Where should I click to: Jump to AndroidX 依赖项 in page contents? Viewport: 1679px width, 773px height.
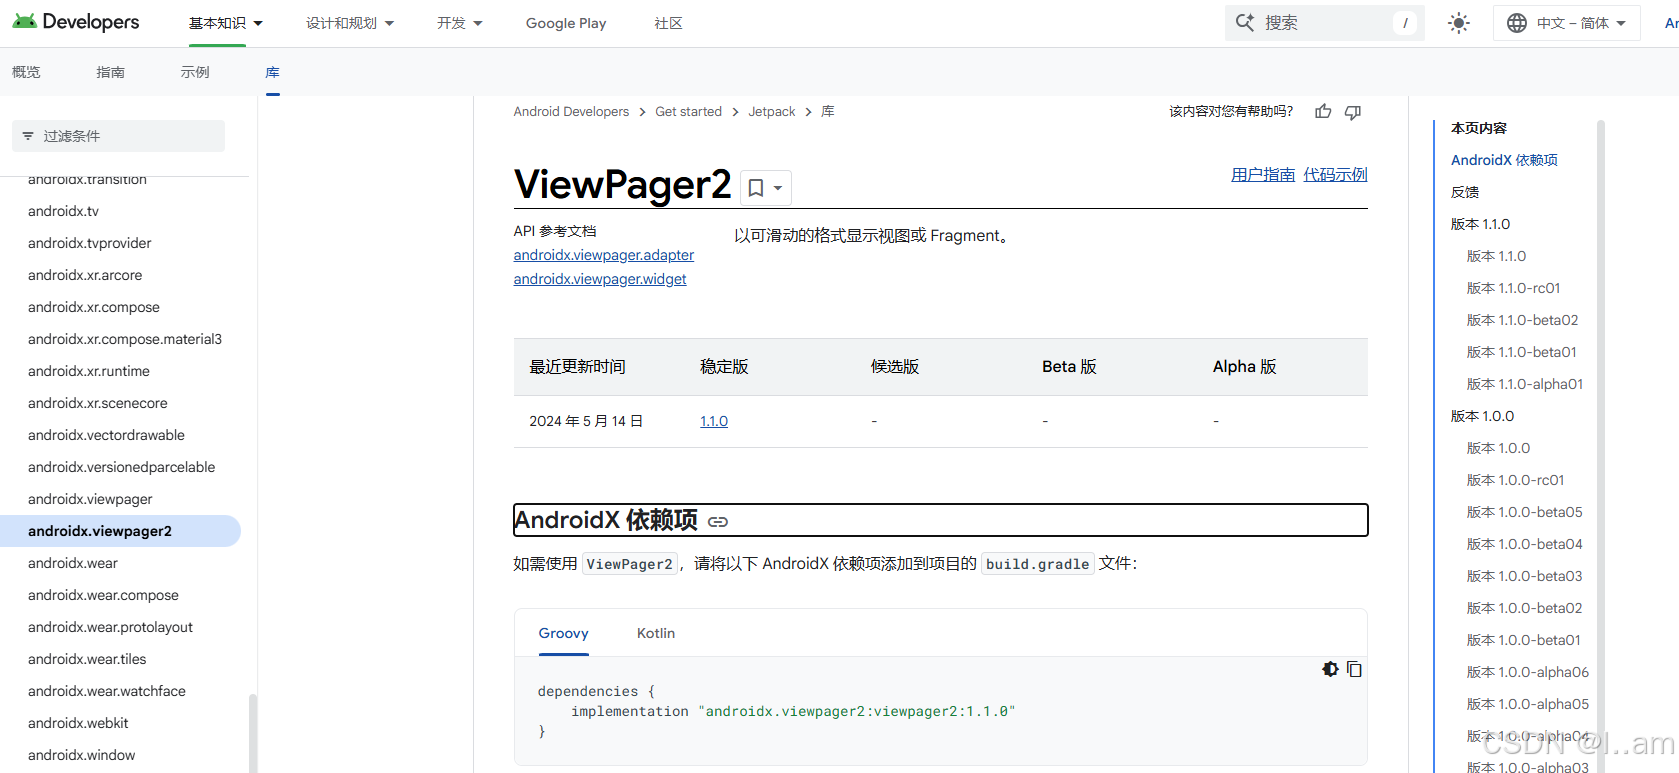coord(1504,160)
